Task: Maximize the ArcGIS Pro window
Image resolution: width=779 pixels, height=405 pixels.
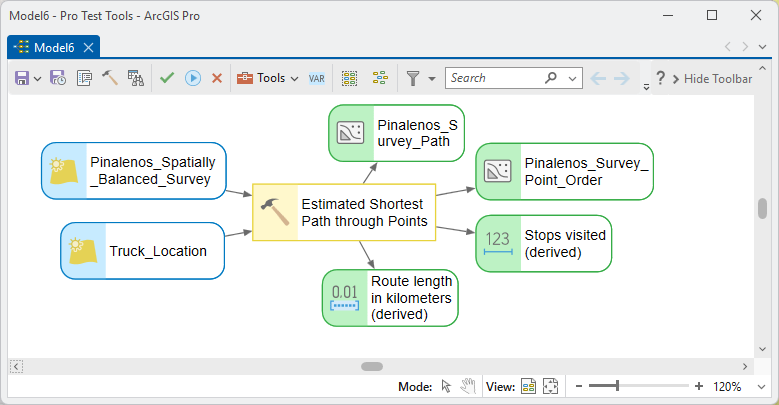Action: point(712,15)
